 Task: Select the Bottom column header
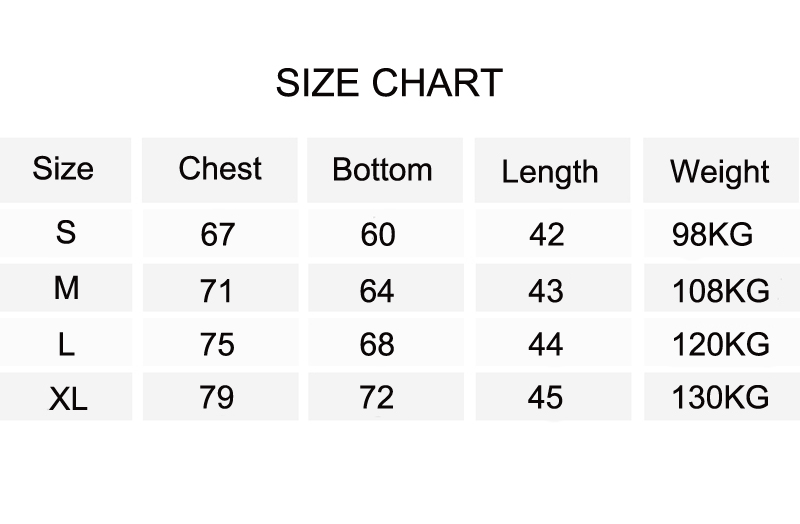[382, 169]
